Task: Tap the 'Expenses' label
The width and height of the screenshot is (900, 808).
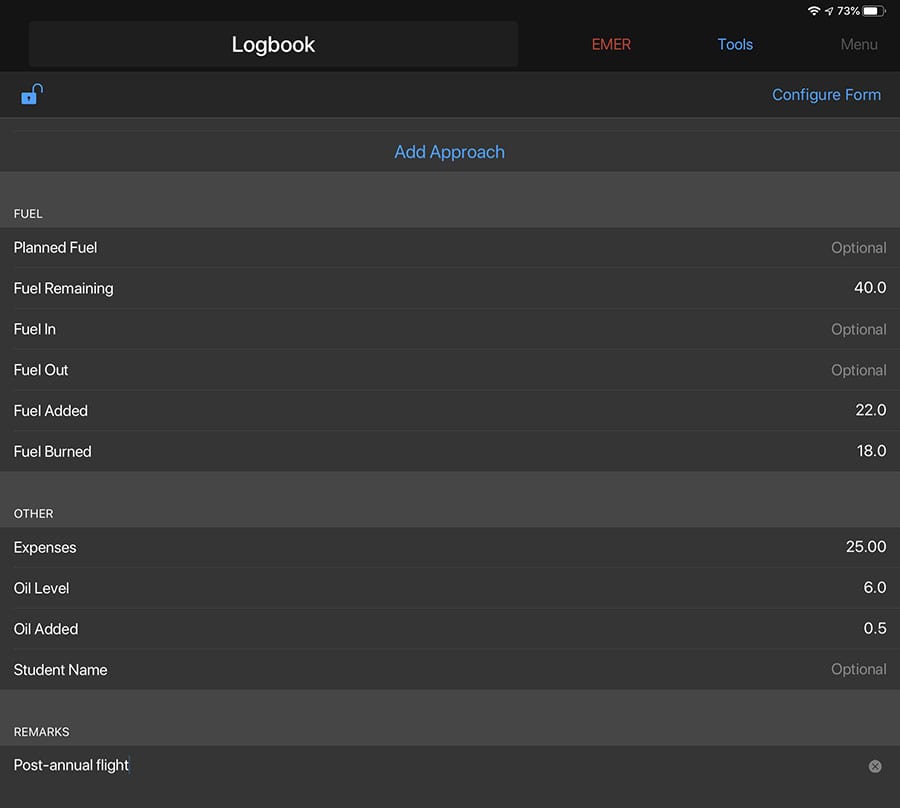Action: click(45, 548)
